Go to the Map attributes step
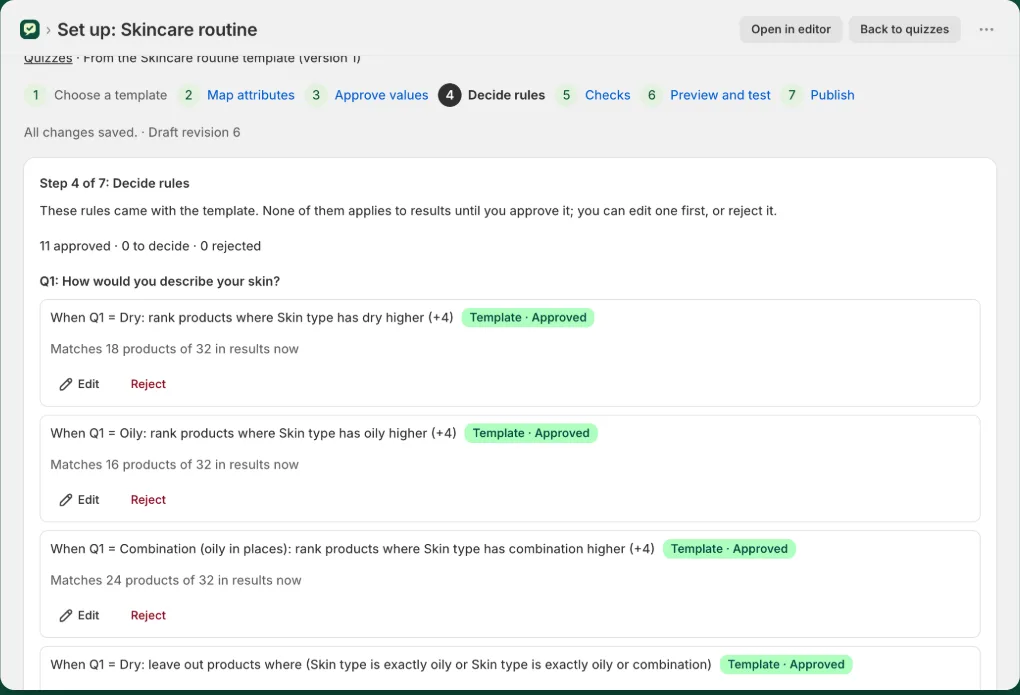Viewport: 1020px width, 695px height. (x=250, y=95)
